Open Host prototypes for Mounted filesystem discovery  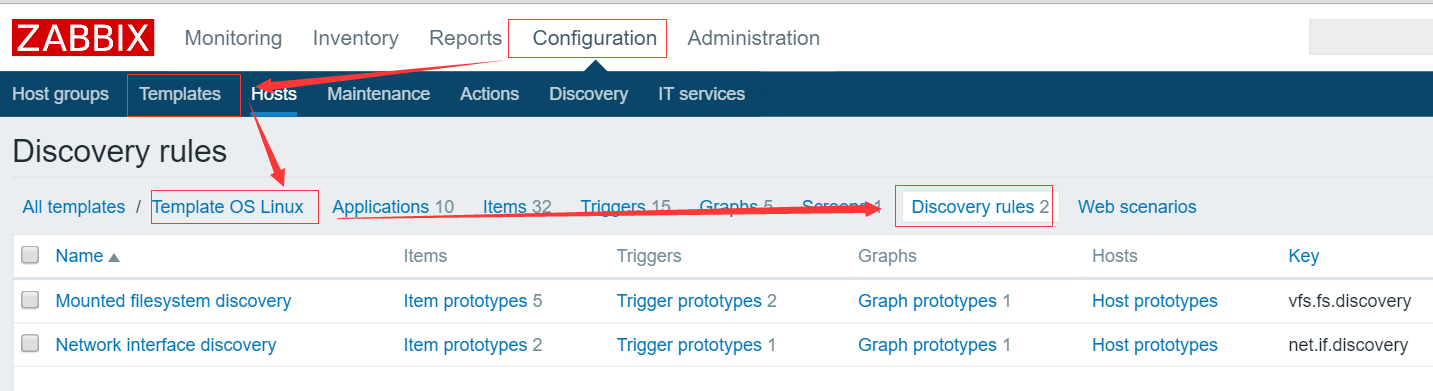[1155, 301]
